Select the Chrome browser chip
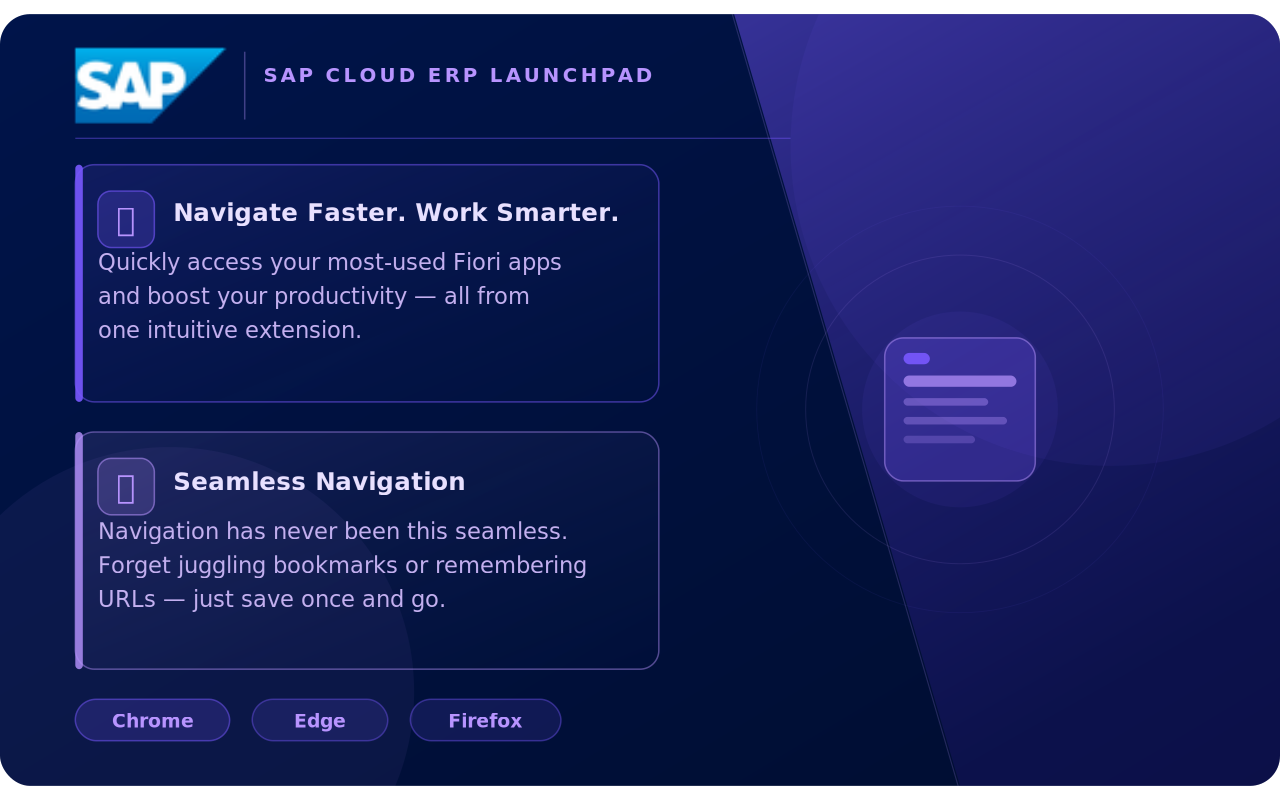 click(x=152, y=720)
